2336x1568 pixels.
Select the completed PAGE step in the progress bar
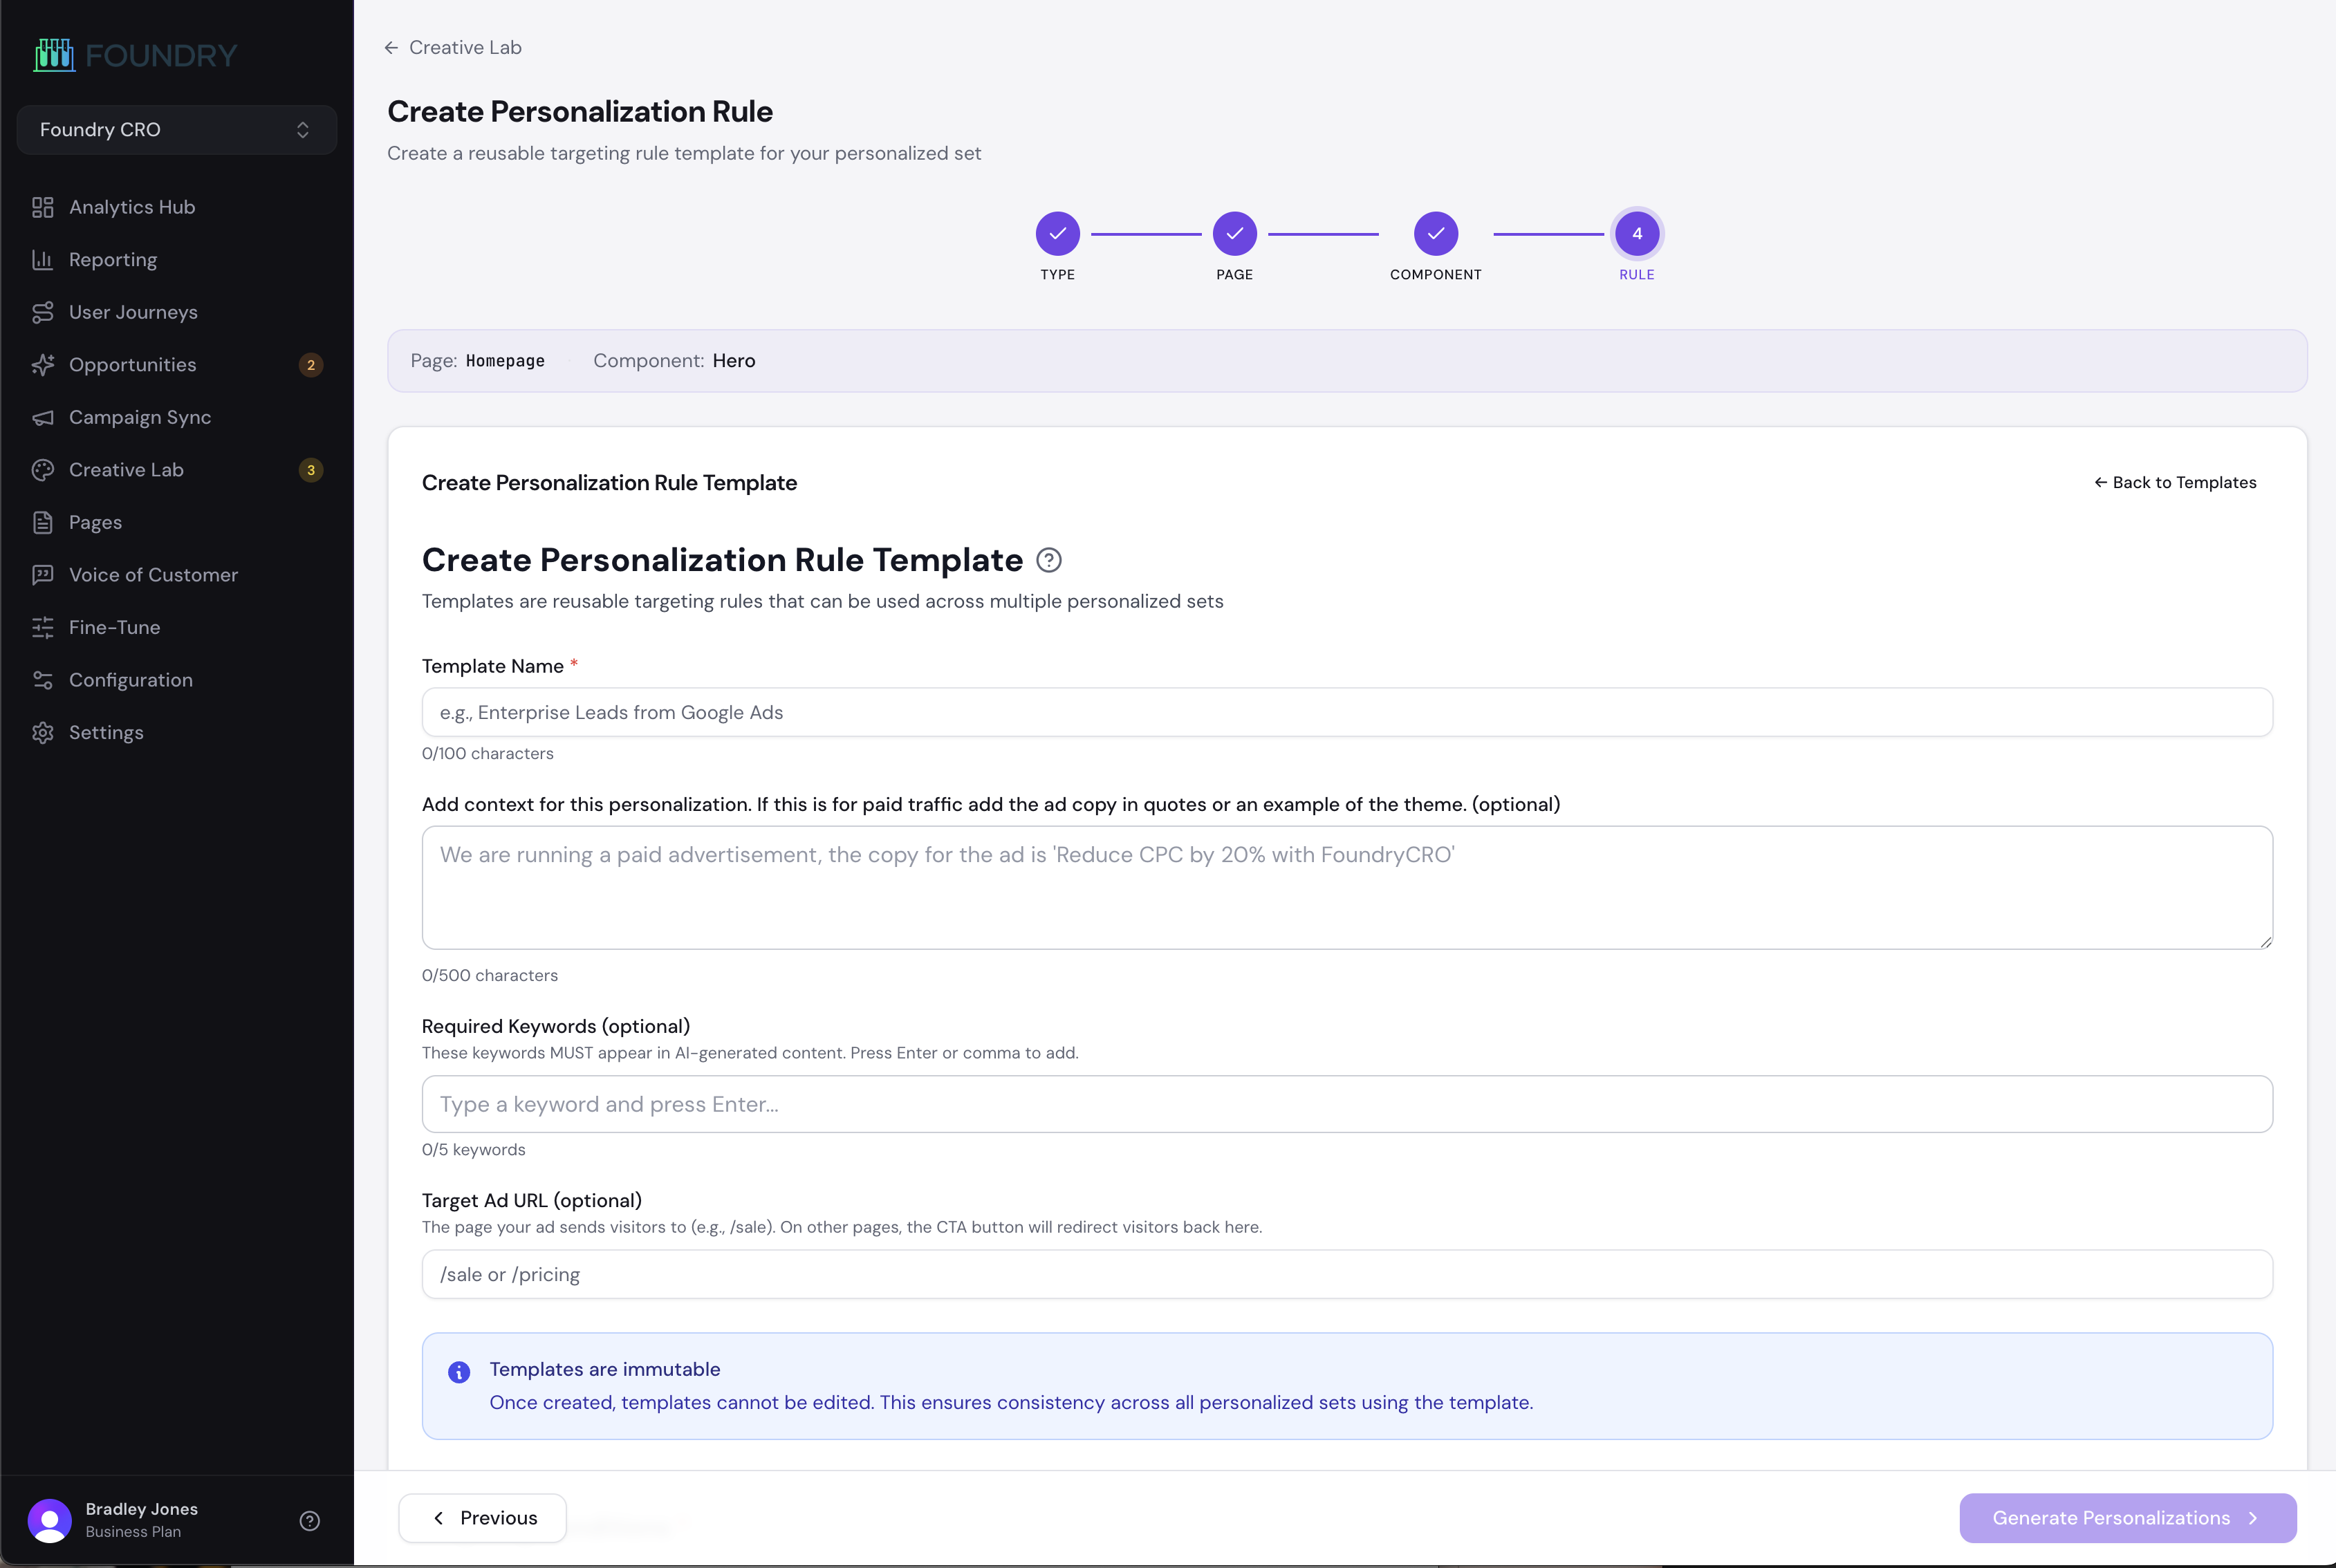coord(1235,232)
